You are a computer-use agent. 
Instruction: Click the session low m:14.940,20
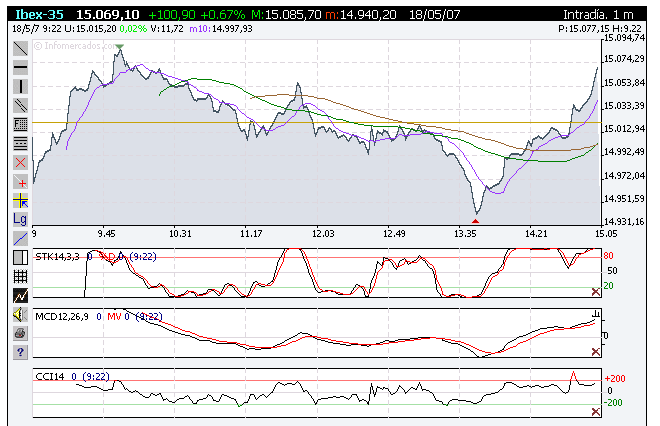361,15
